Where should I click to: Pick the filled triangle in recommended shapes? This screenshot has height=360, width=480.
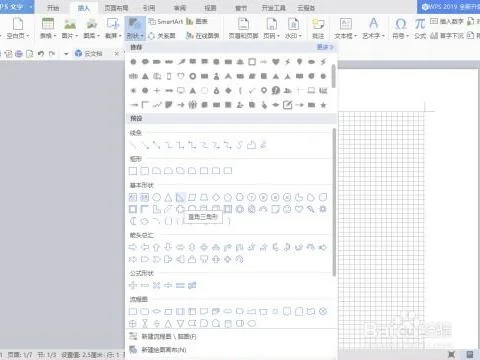pos(145,76)
